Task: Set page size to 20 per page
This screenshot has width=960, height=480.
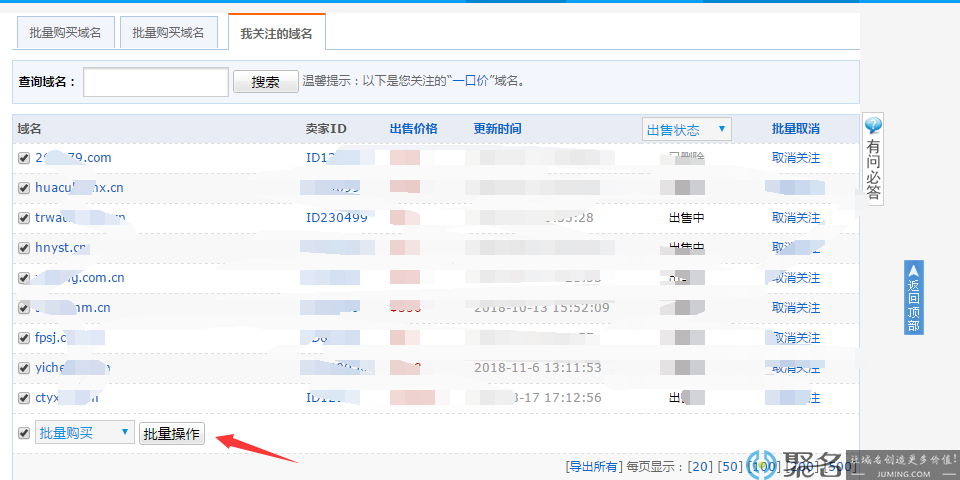Action: [700, 466]
